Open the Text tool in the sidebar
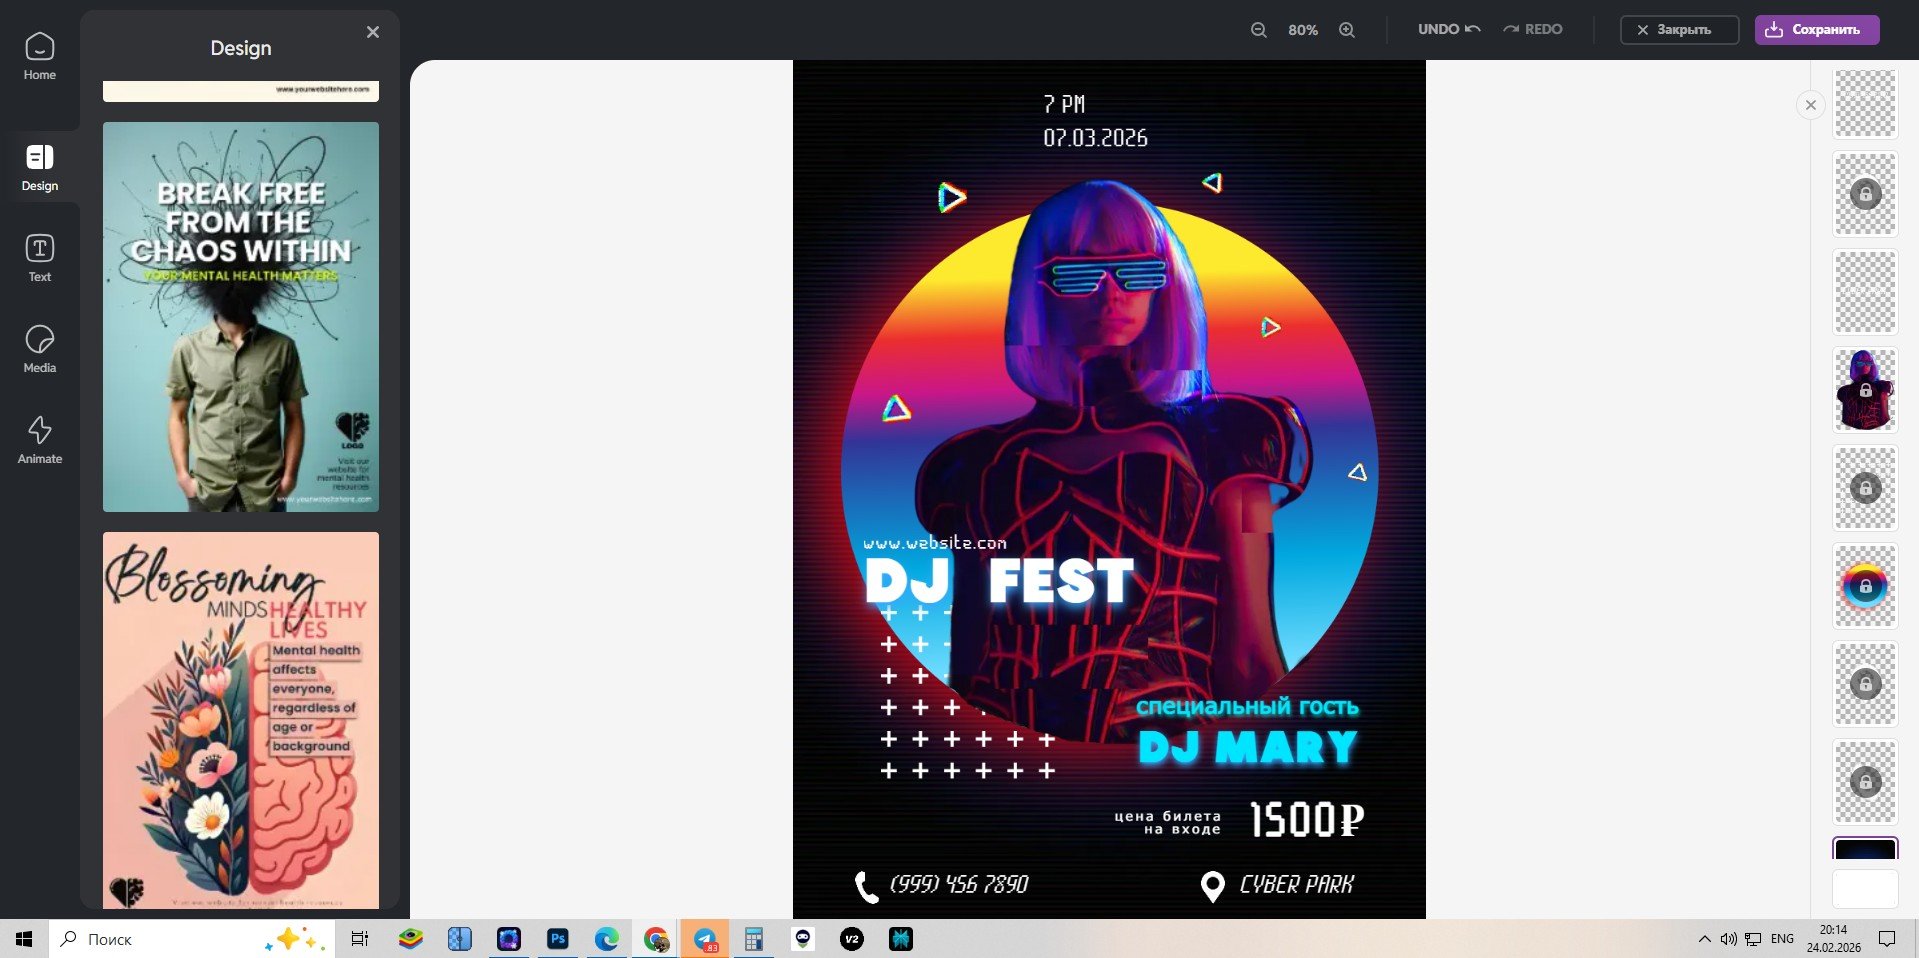1919x958 pixels. 40,258
